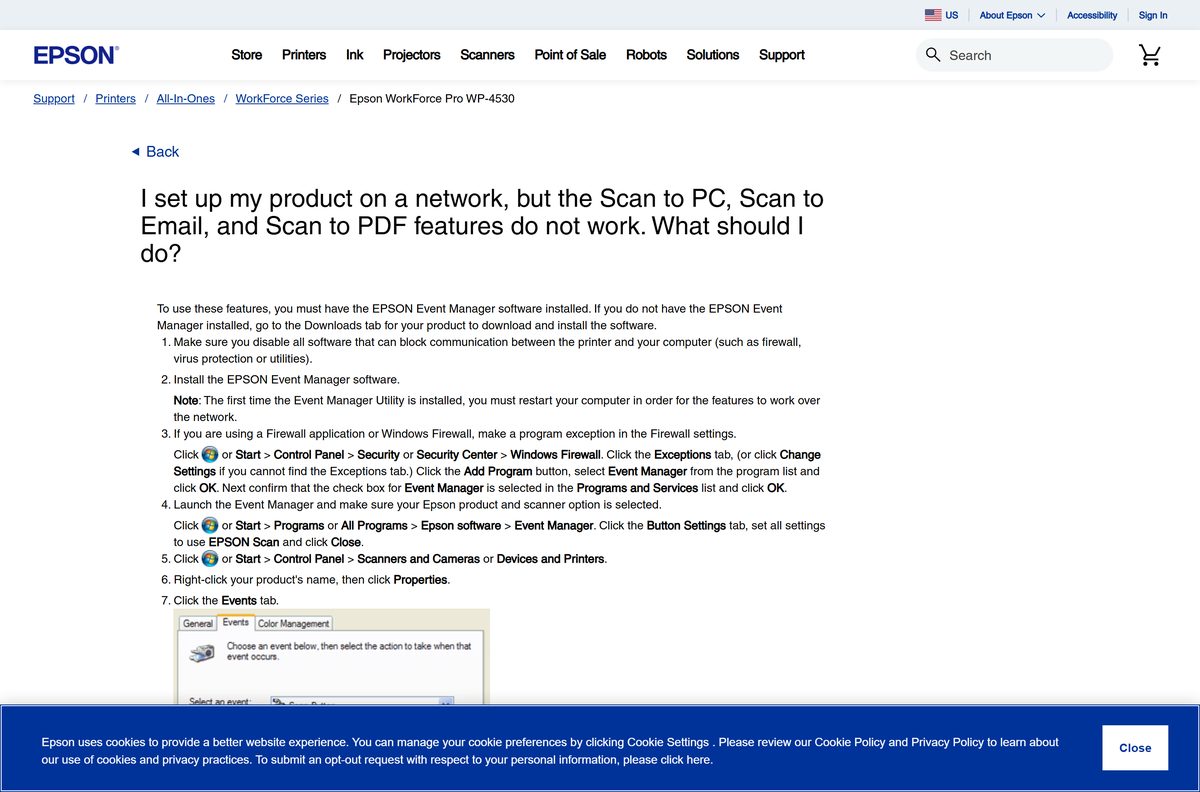Click the search magnifier icon
This screenshot has width=1200, height=792.
click(933, 55)
